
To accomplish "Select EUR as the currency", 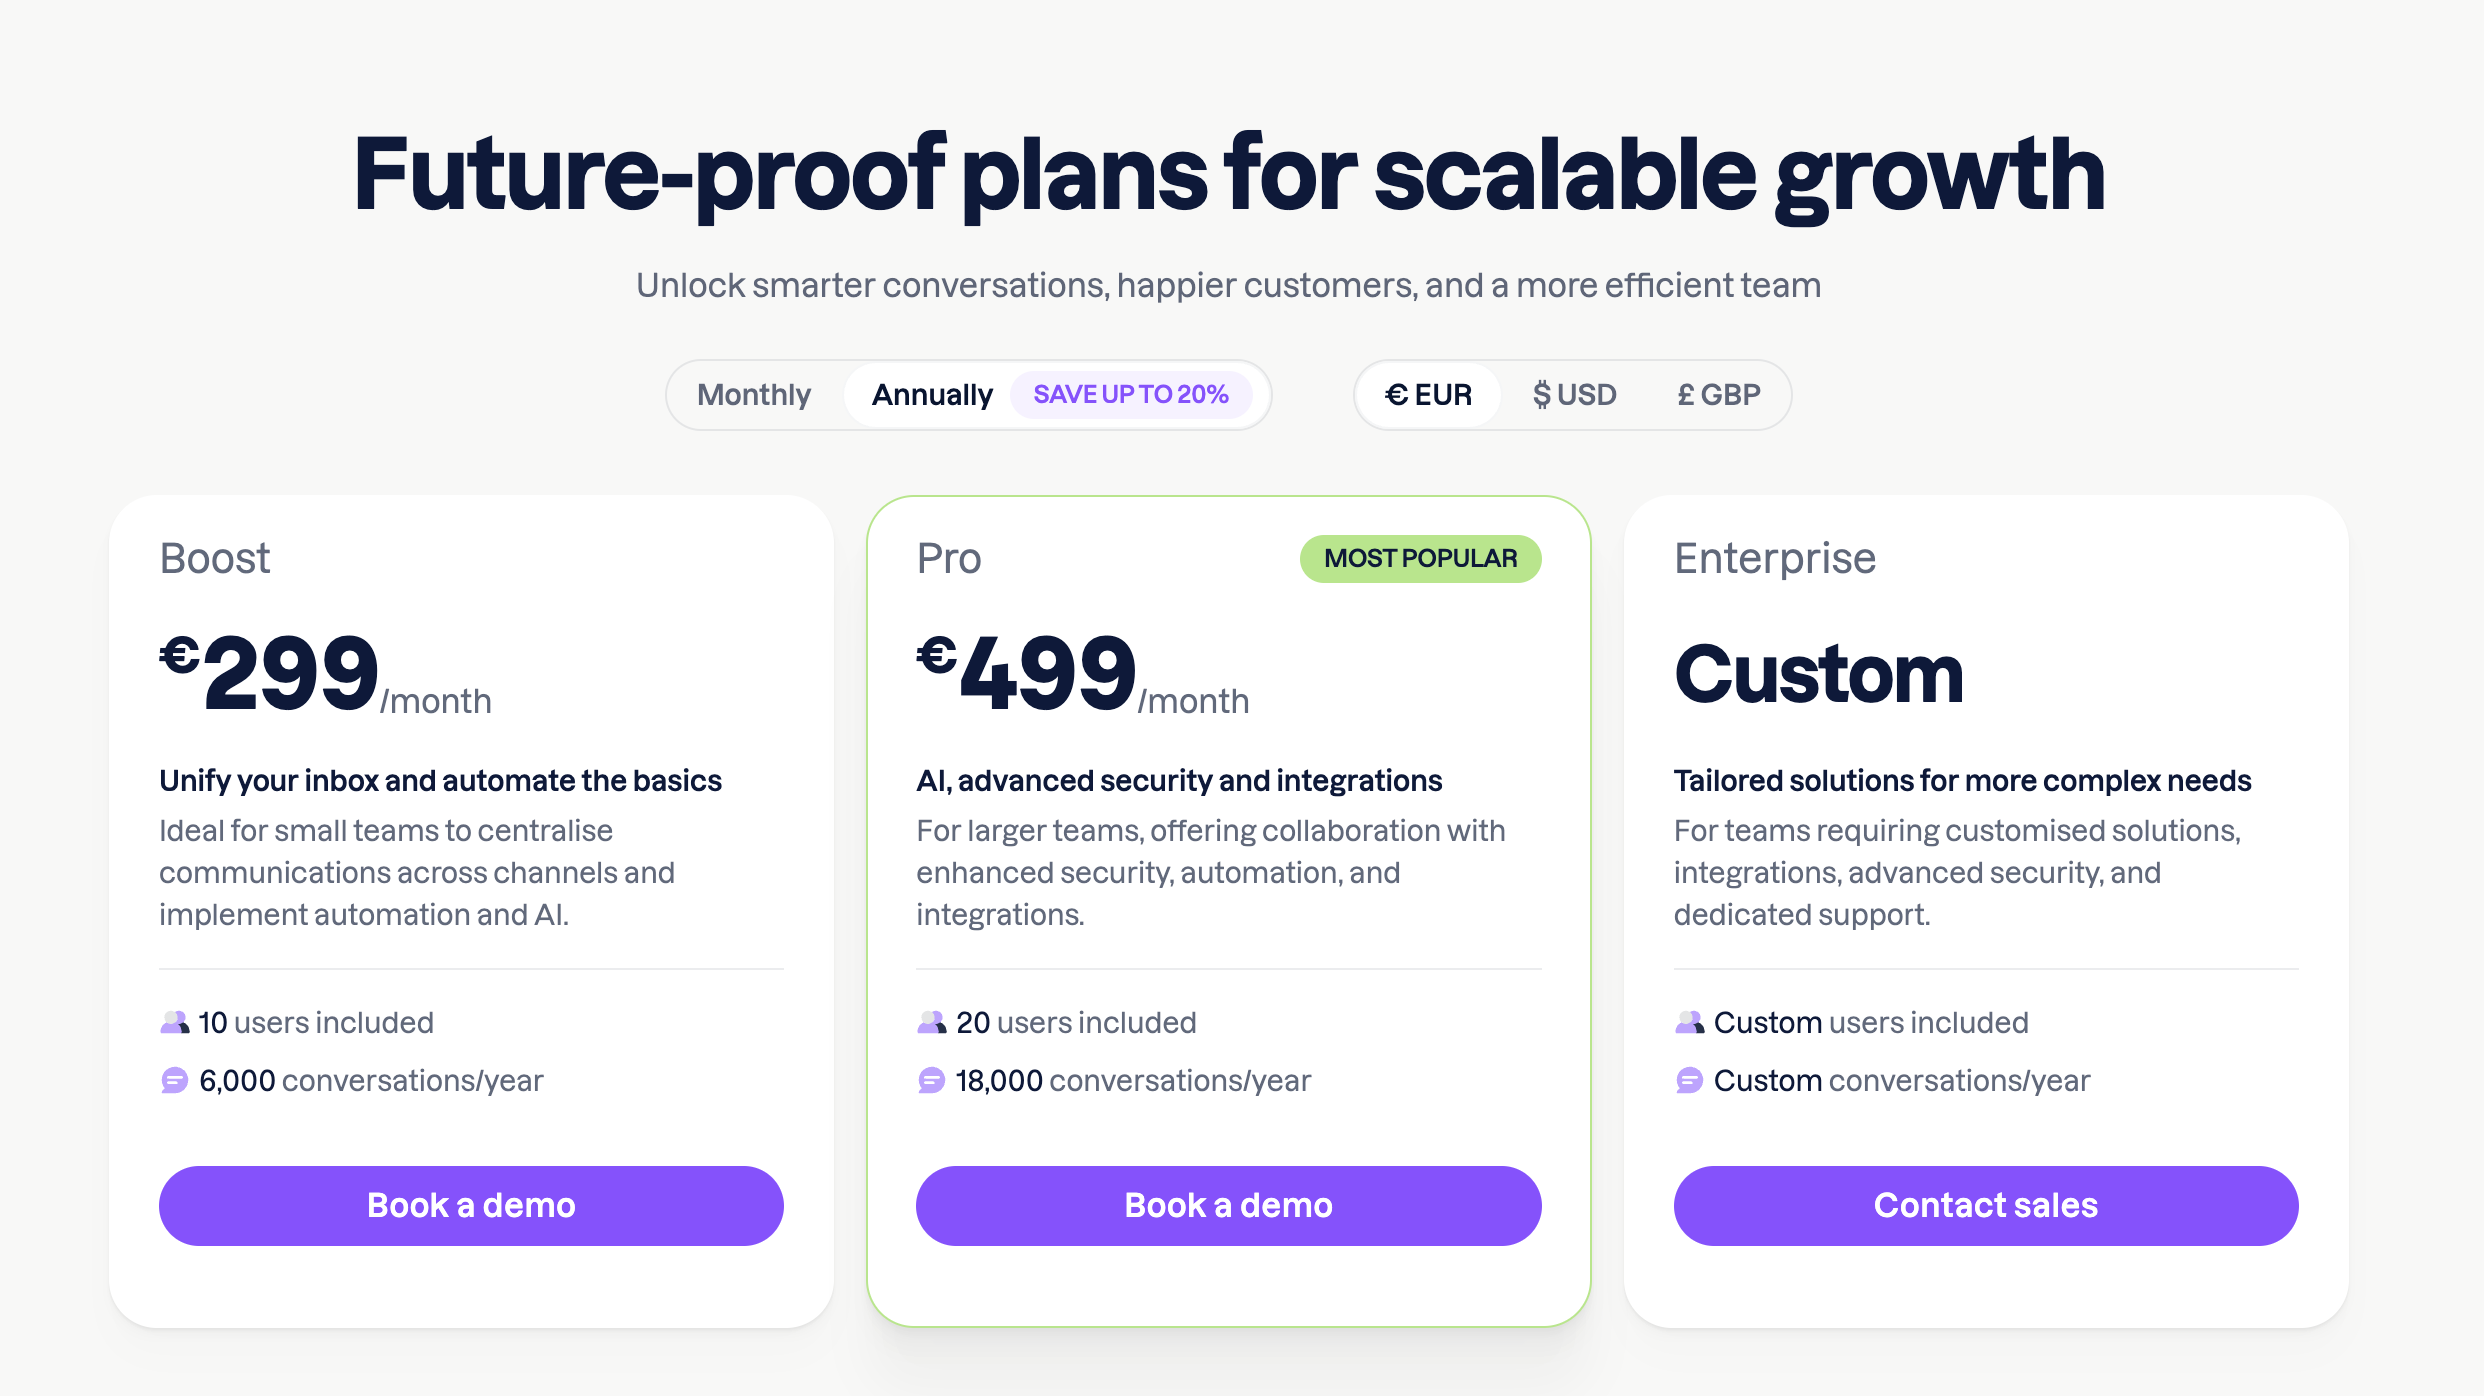I will coord(1427,394).
